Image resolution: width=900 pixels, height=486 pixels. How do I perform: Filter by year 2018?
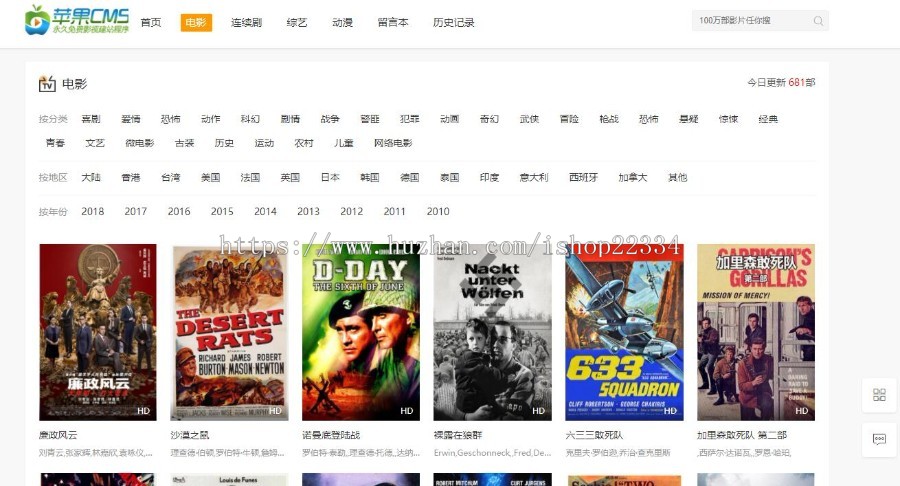pyautogui.click(x=92, y=211)
